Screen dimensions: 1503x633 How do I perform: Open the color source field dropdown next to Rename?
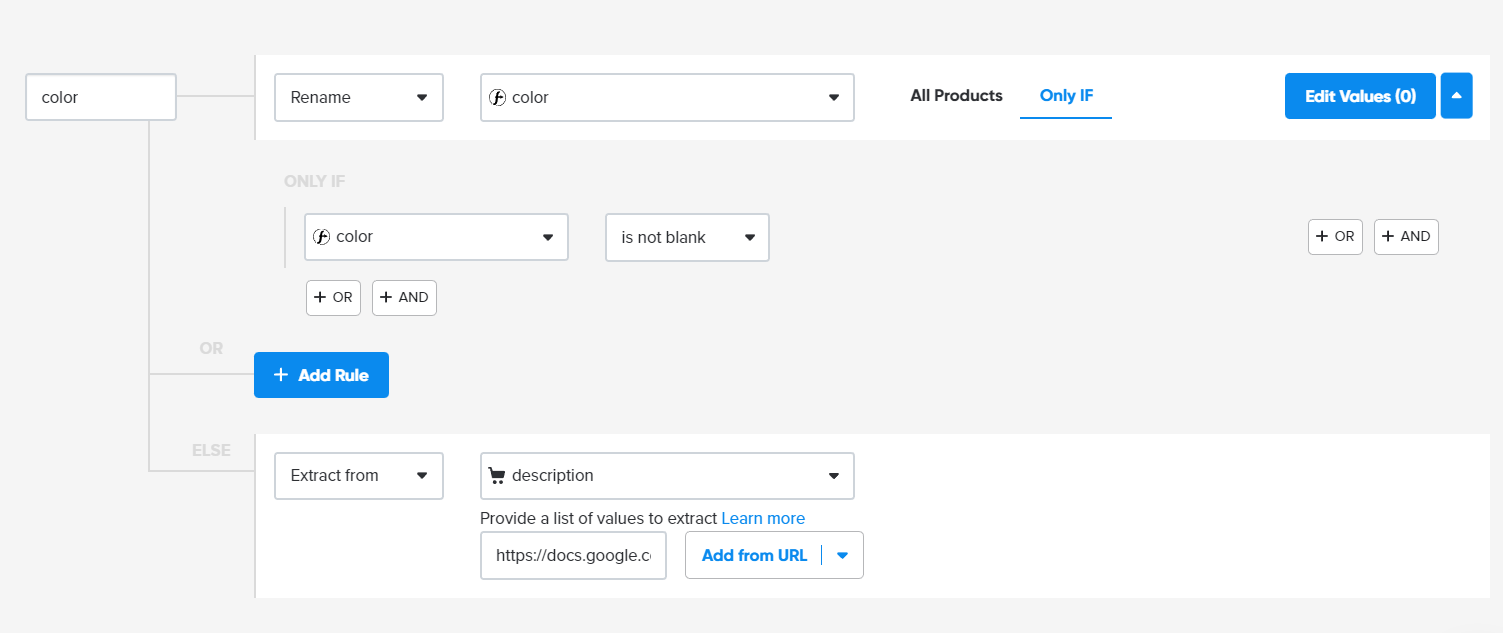(x=667, y=97)
